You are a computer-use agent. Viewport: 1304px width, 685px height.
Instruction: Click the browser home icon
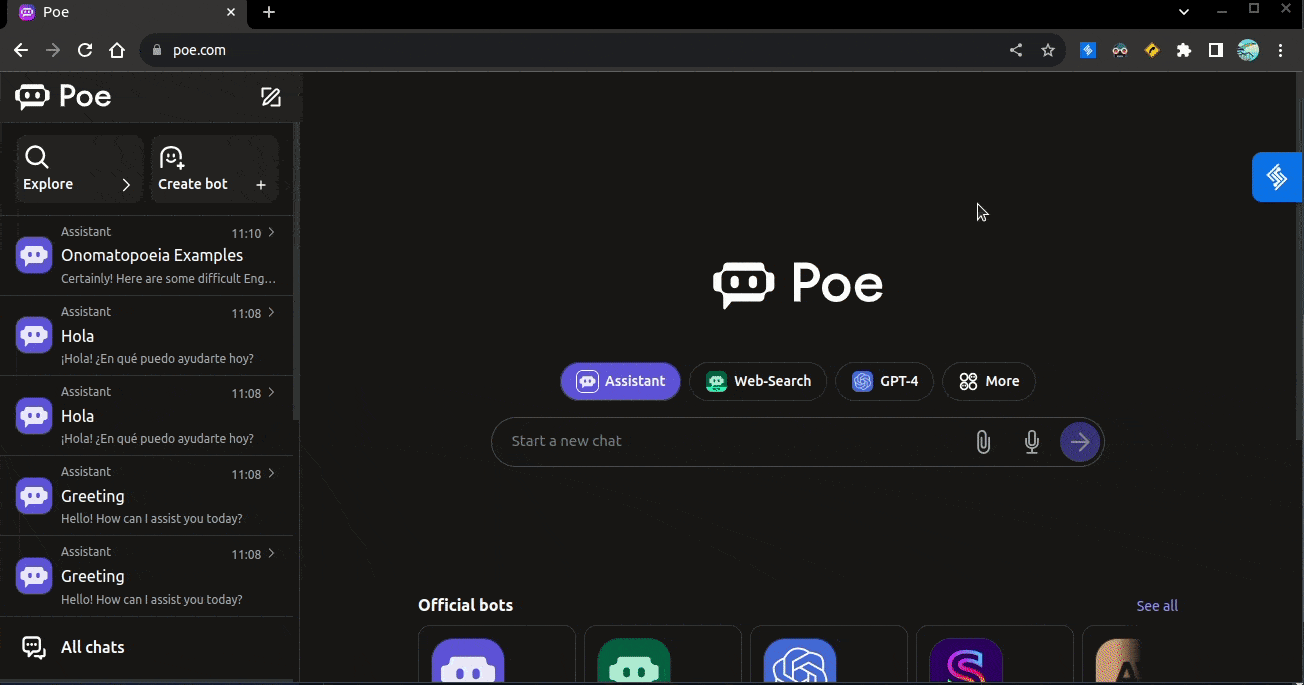point(117,50)
